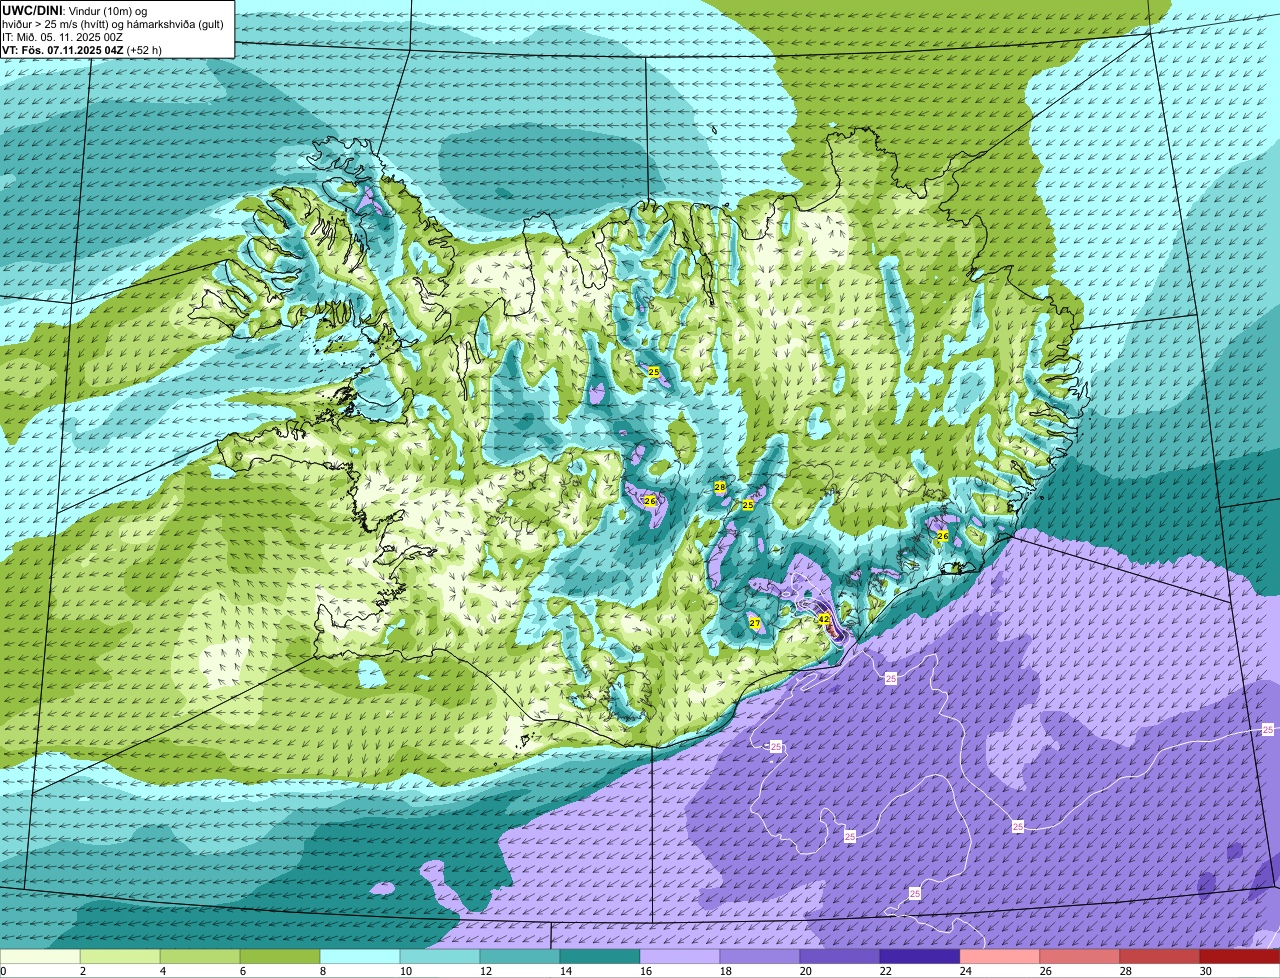The width and height of the screenshot is (1280, 978).
Task: Click the 18–20 m/s purple legend swatch
Action: [760, 956]
